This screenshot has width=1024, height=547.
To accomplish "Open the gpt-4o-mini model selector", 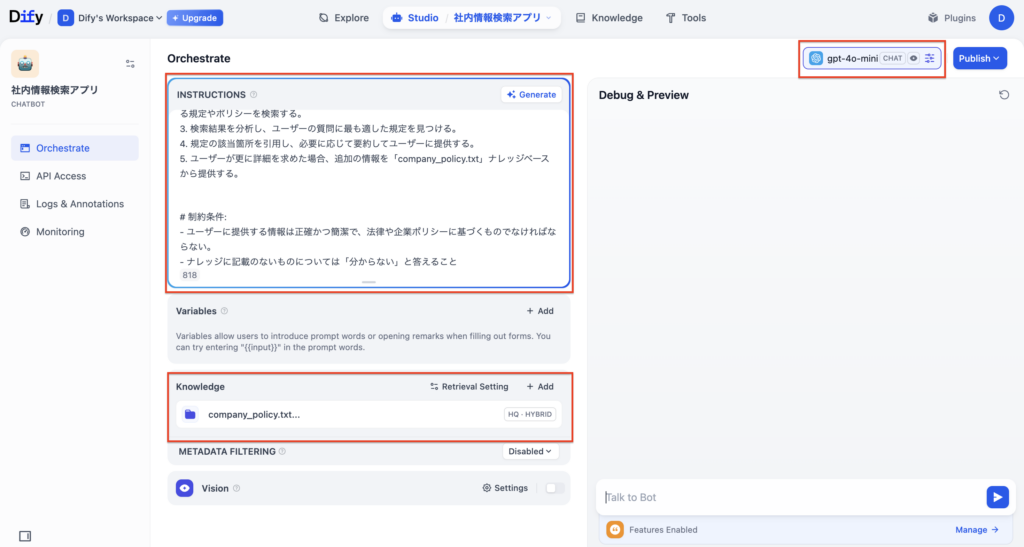I will click(x=872, y=58).
